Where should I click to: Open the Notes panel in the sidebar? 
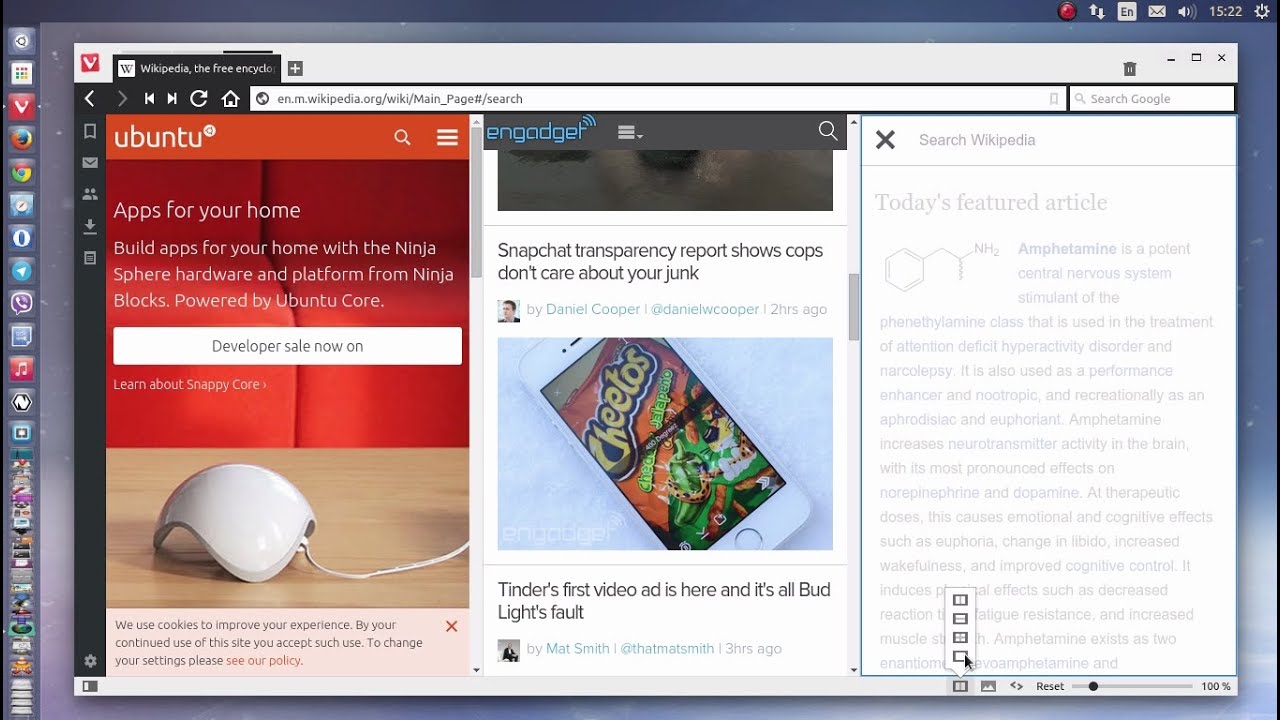[x=90, y=258]
